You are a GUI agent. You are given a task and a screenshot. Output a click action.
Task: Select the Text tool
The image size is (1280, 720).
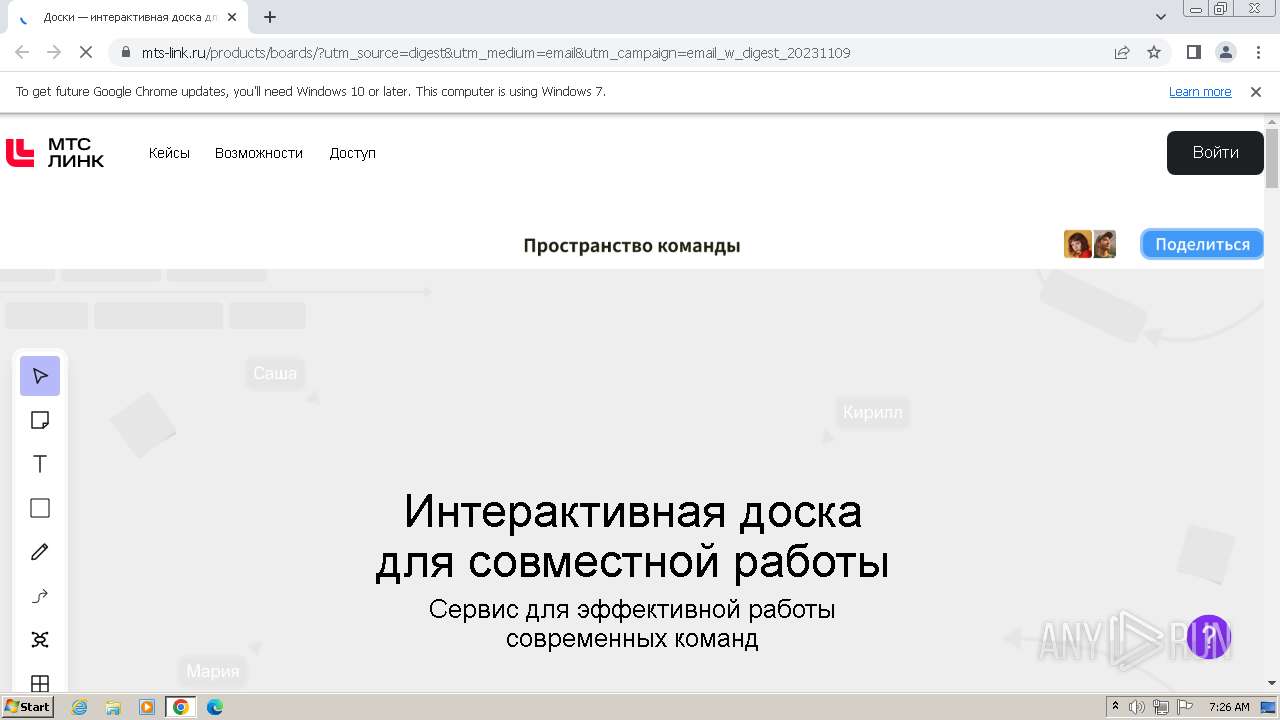tap(40, 464)
